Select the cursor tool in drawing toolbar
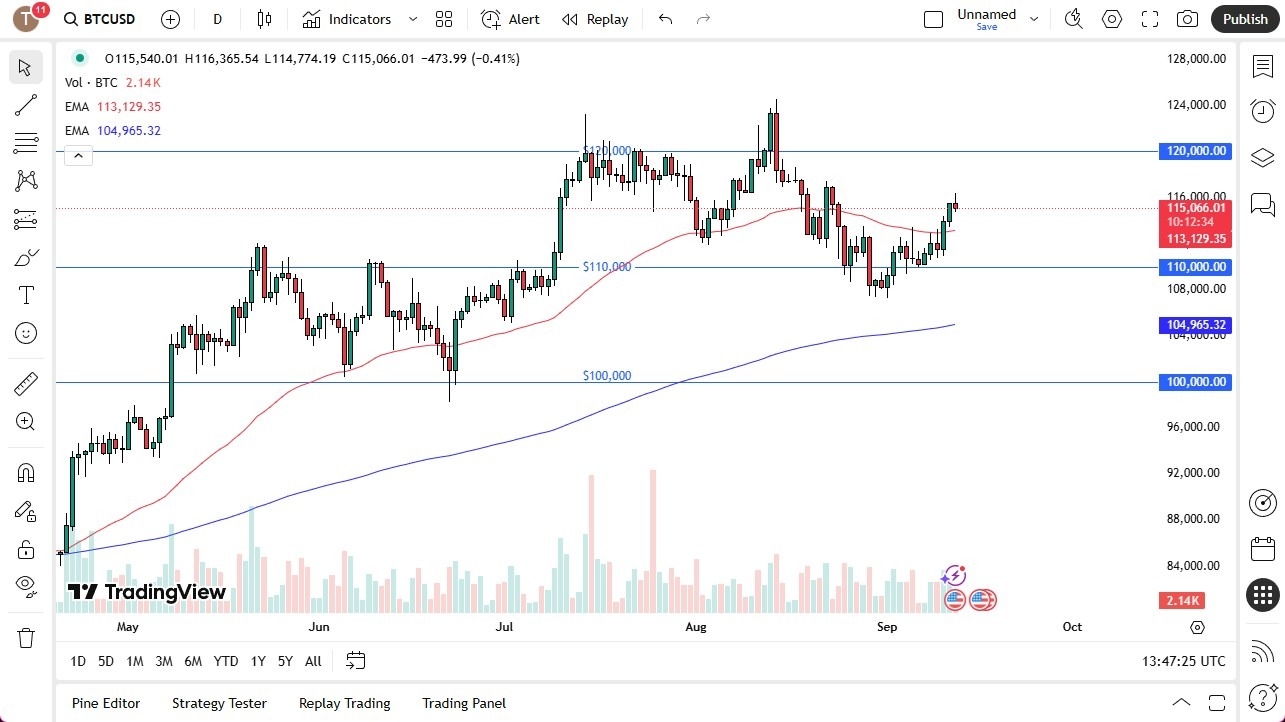Viewport: 1285px width, 722px height. (x=25, y=67)
